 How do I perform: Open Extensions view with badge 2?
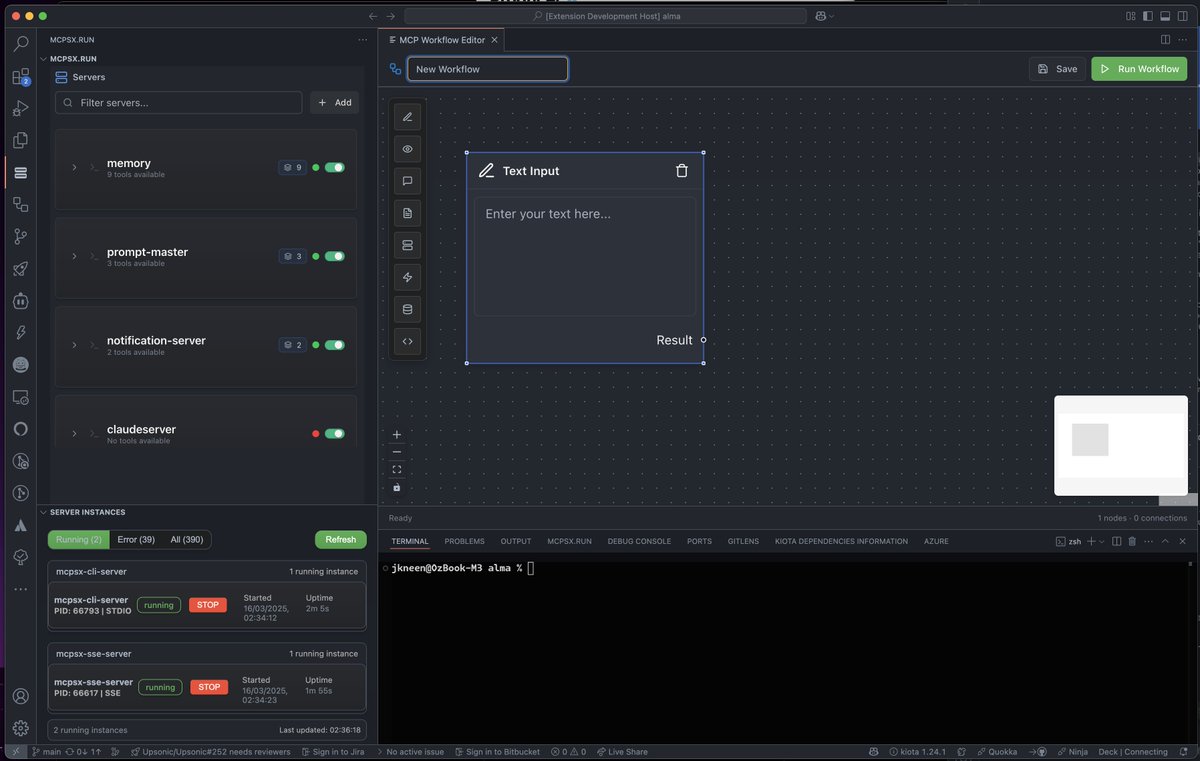(21, 76)
